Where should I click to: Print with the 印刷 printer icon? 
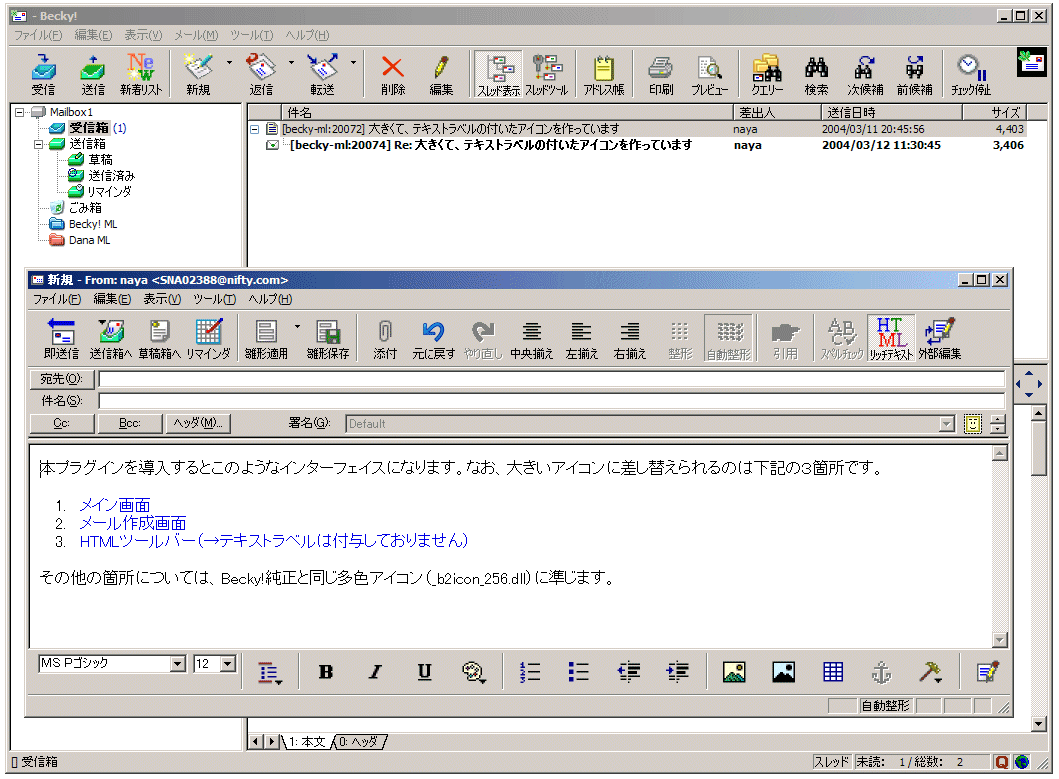(x=661, y=74)
